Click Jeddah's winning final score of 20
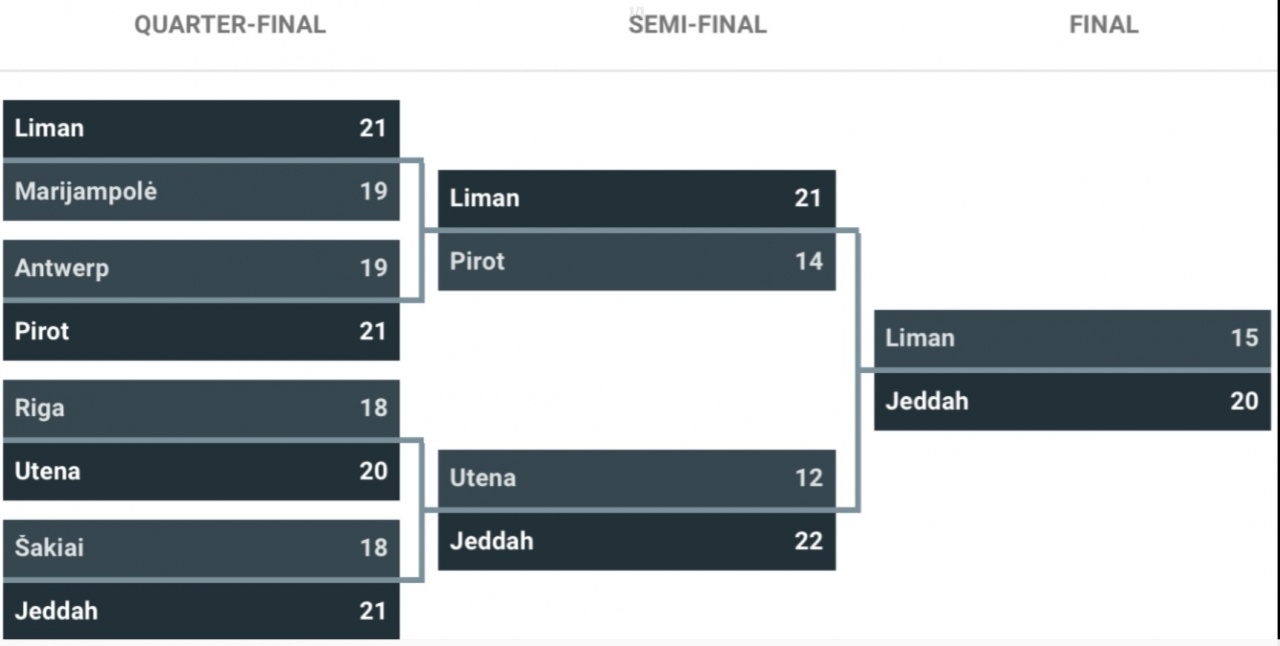The height and width of the screenshot is (646, 1280). 1244,401
